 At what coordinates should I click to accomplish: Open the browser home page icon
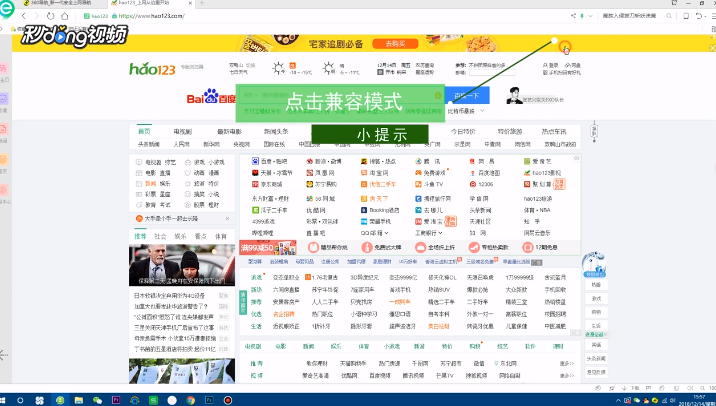pos(64,16)
